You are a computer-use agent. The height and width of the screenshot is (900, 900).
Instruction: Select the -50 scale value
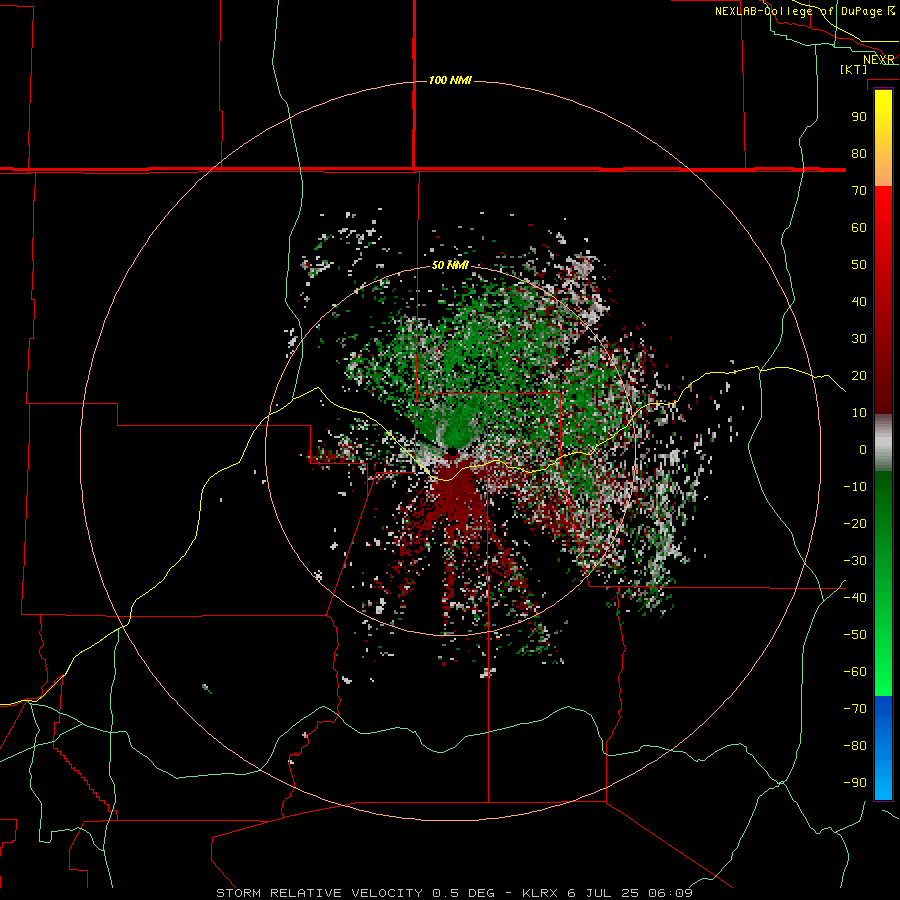855,635
